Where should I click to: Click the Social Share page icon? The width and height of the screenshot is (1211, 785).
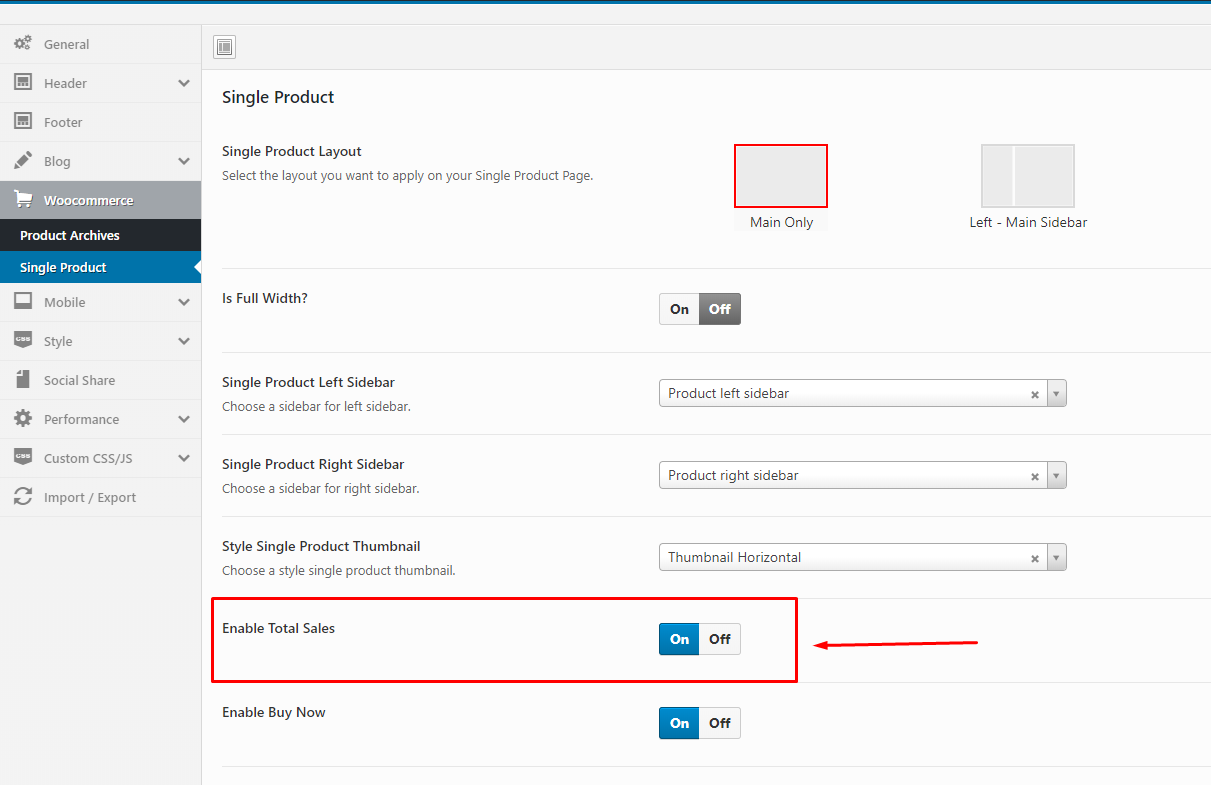tap(23, 380)
